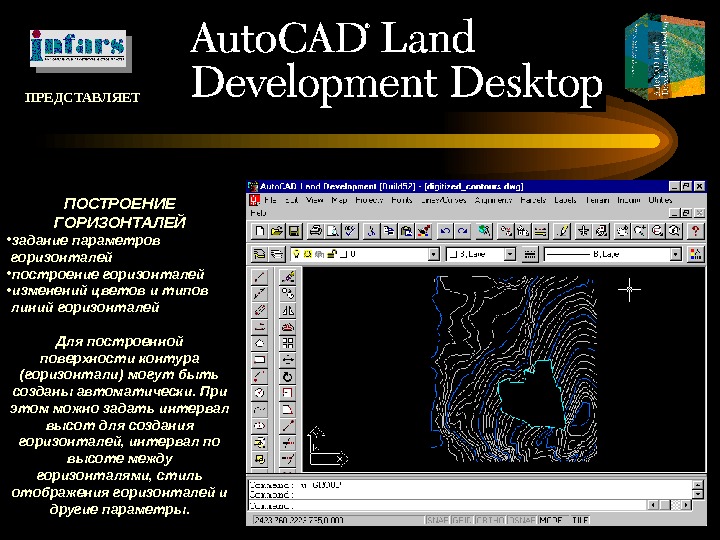Open the Parcels menu
Screen dimensions: 720x540
coord(533,200)
